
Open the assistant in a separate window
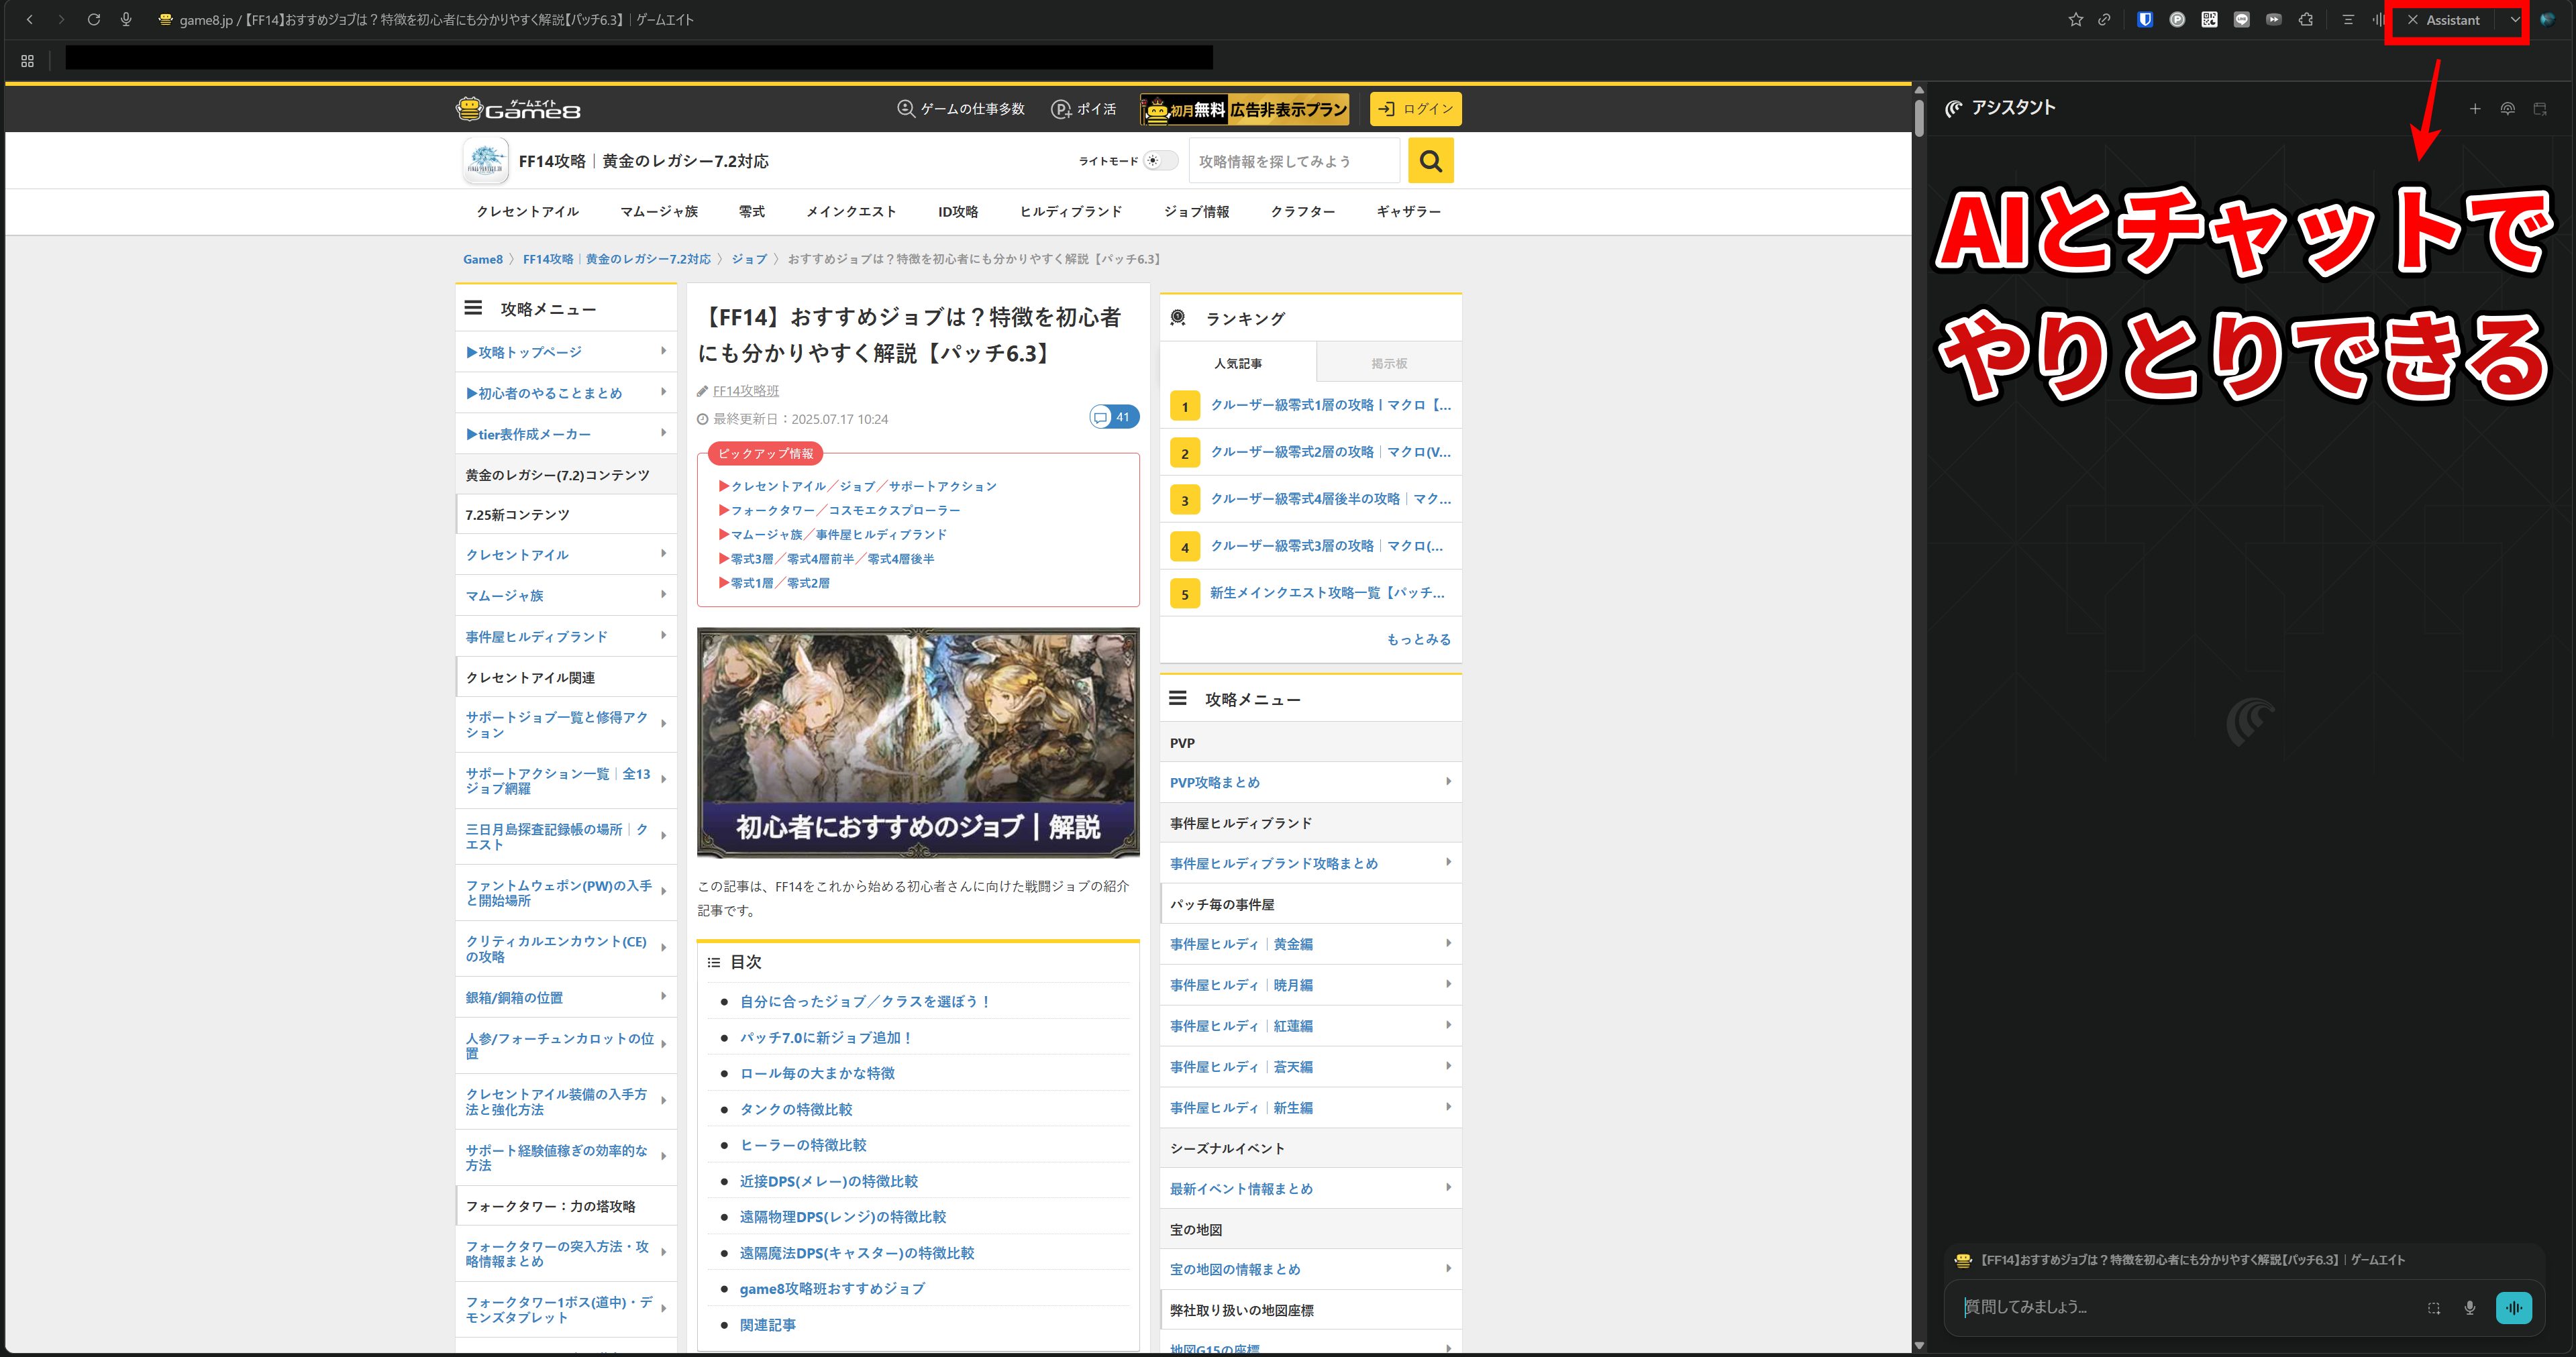(x=2540, y=108)
